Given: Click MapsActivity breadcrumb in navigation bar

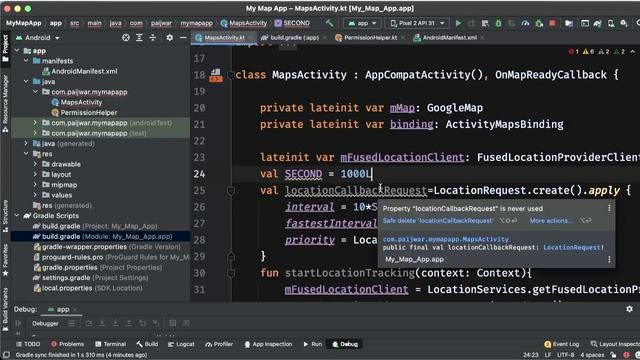Looking at the screenshot, I should [244, 23].
